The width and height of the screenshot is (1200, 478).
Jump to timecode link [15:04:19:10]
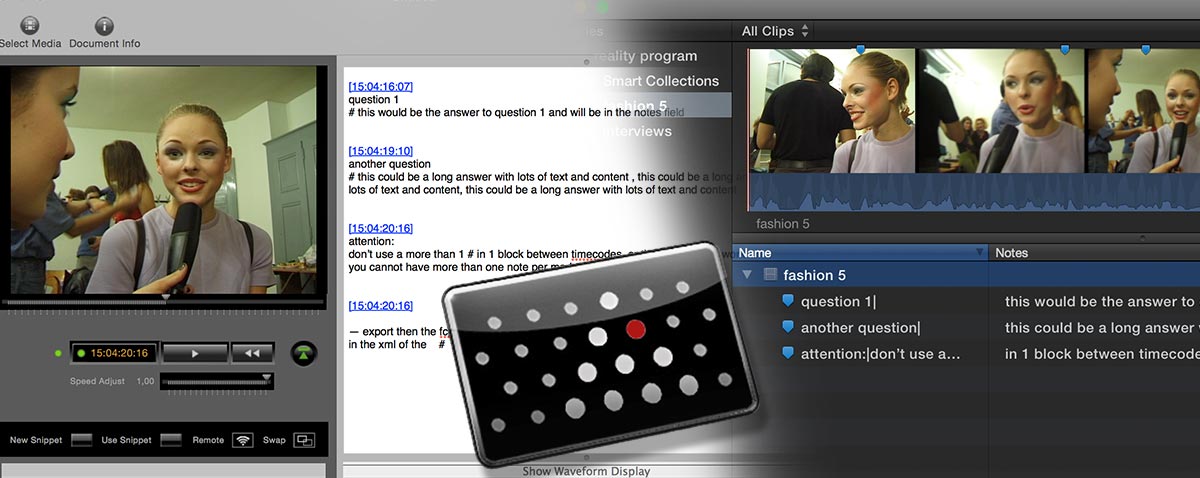click(x=380, y=151)
